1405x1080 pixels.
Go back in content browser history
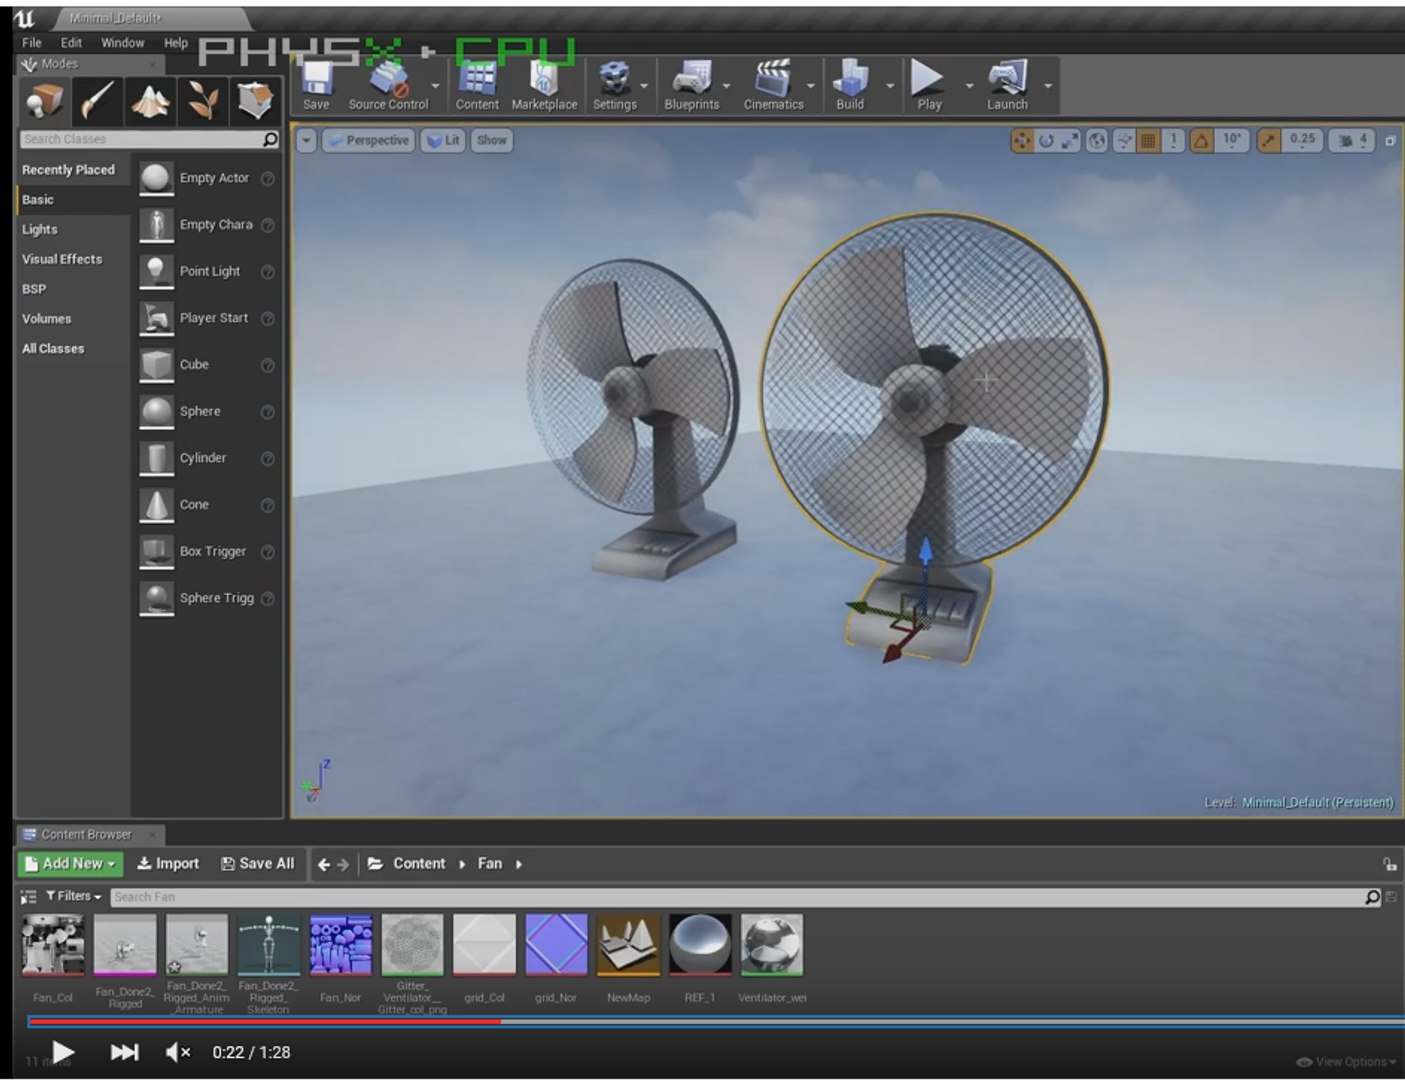tap(323, 864)
